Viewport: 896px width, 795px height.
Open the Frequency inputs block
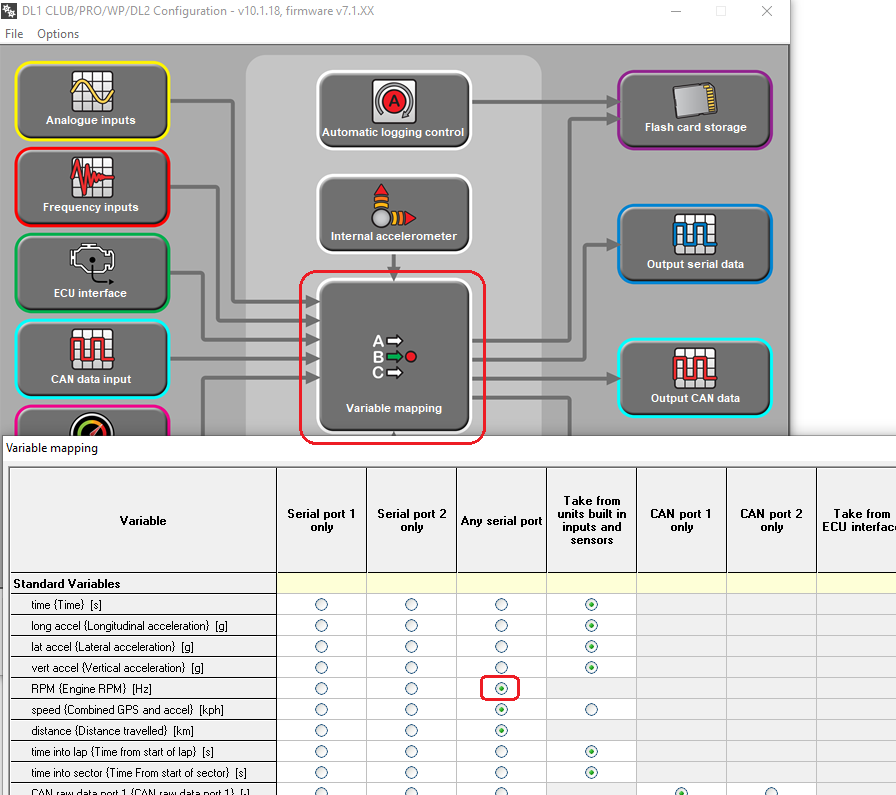[x=92, y=187]
